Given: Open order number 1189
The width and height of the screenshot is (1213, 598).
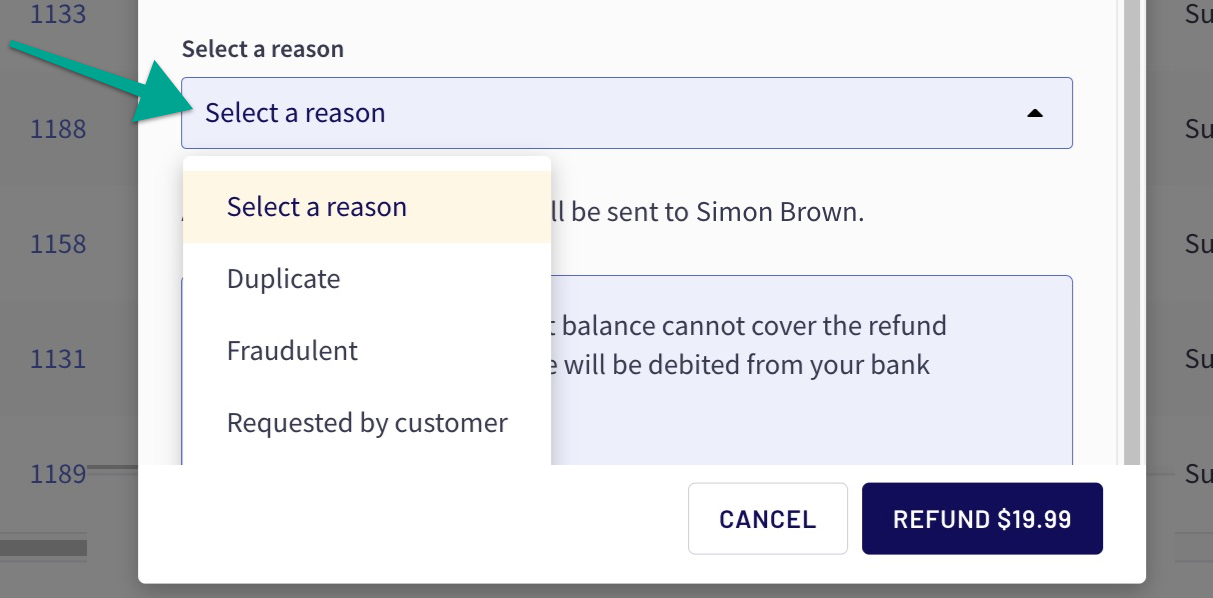Looking at the screenshot, I should tap(58, 473).
